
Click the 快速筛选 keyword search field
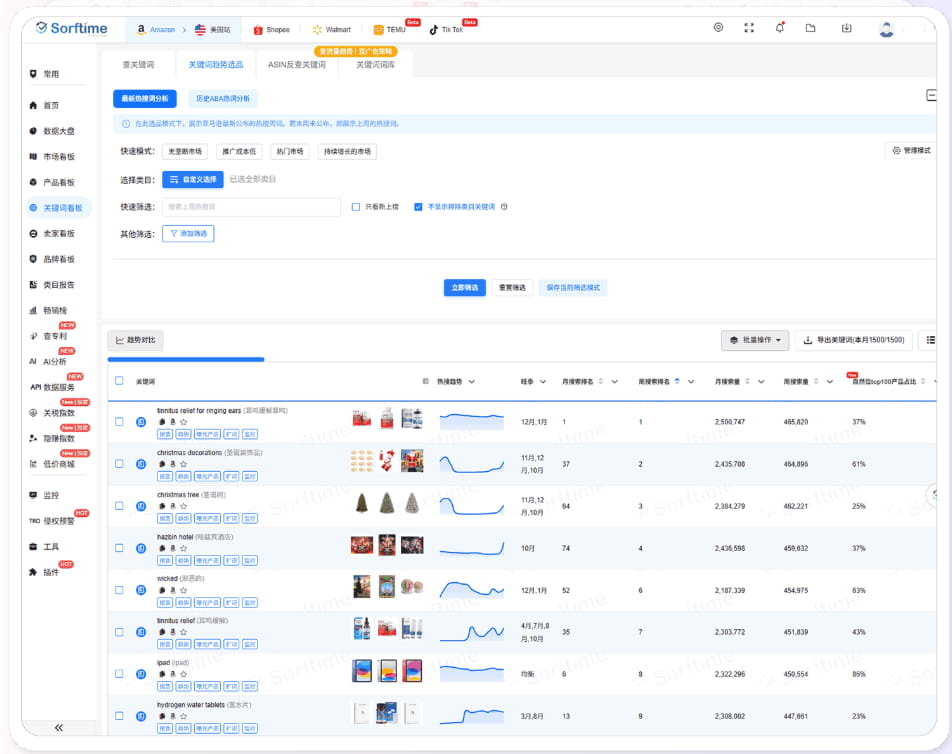(x=251, y=207)
